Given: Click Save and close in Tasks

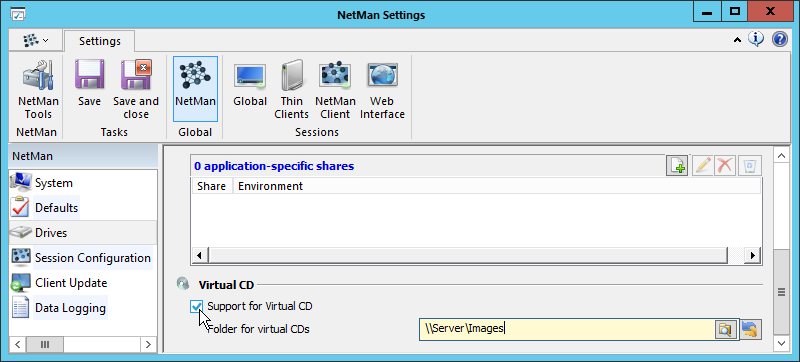Looking at the screenshot, I should coord(136,90).
